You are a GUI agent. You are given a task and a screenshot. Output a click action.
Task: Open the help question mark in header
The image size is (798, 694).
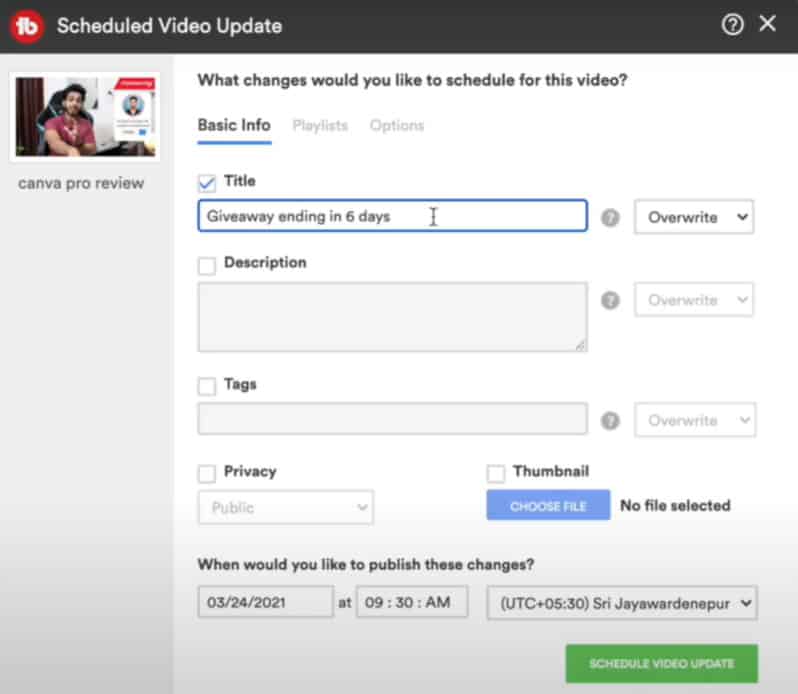(x=733, y=25)
